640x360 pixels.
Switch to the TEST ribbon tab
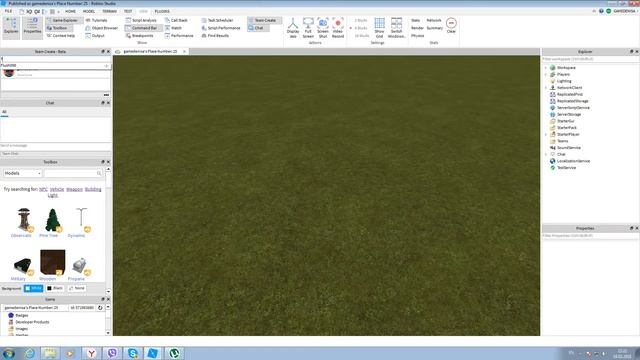coord(128,11)
